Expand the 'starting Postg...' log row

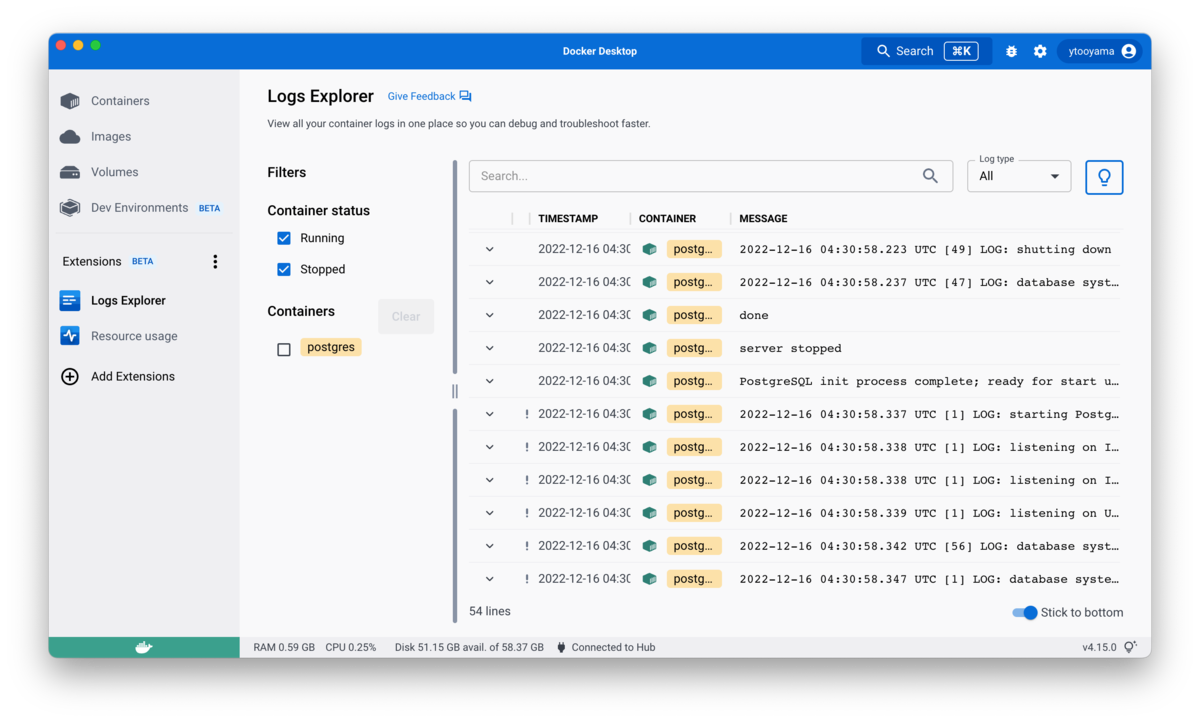tap(490, 415)
